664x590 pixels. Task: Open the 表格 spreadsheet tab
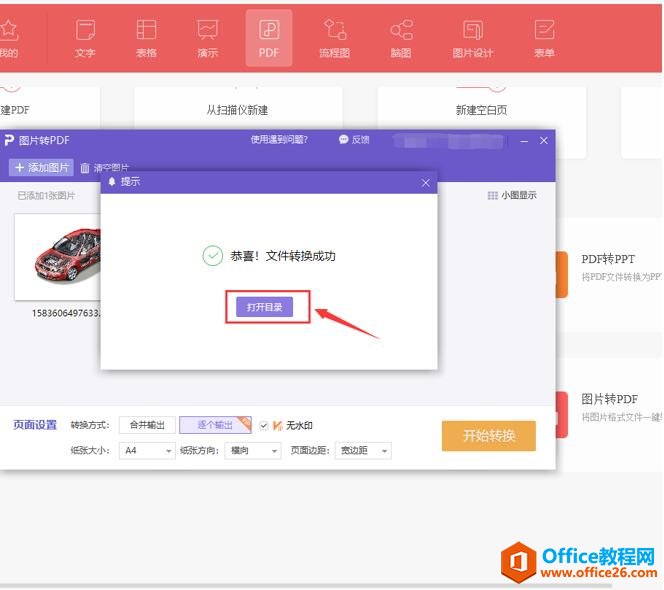(x=146, y=38)
